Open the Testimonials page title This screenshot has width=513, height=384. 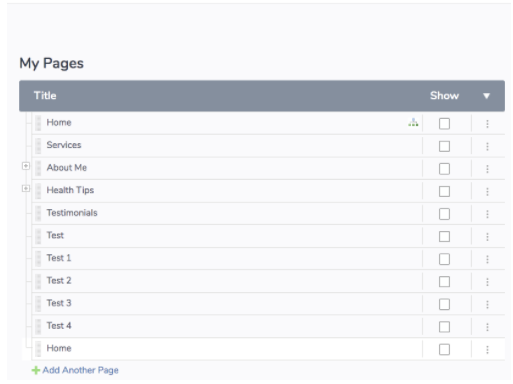72,213
